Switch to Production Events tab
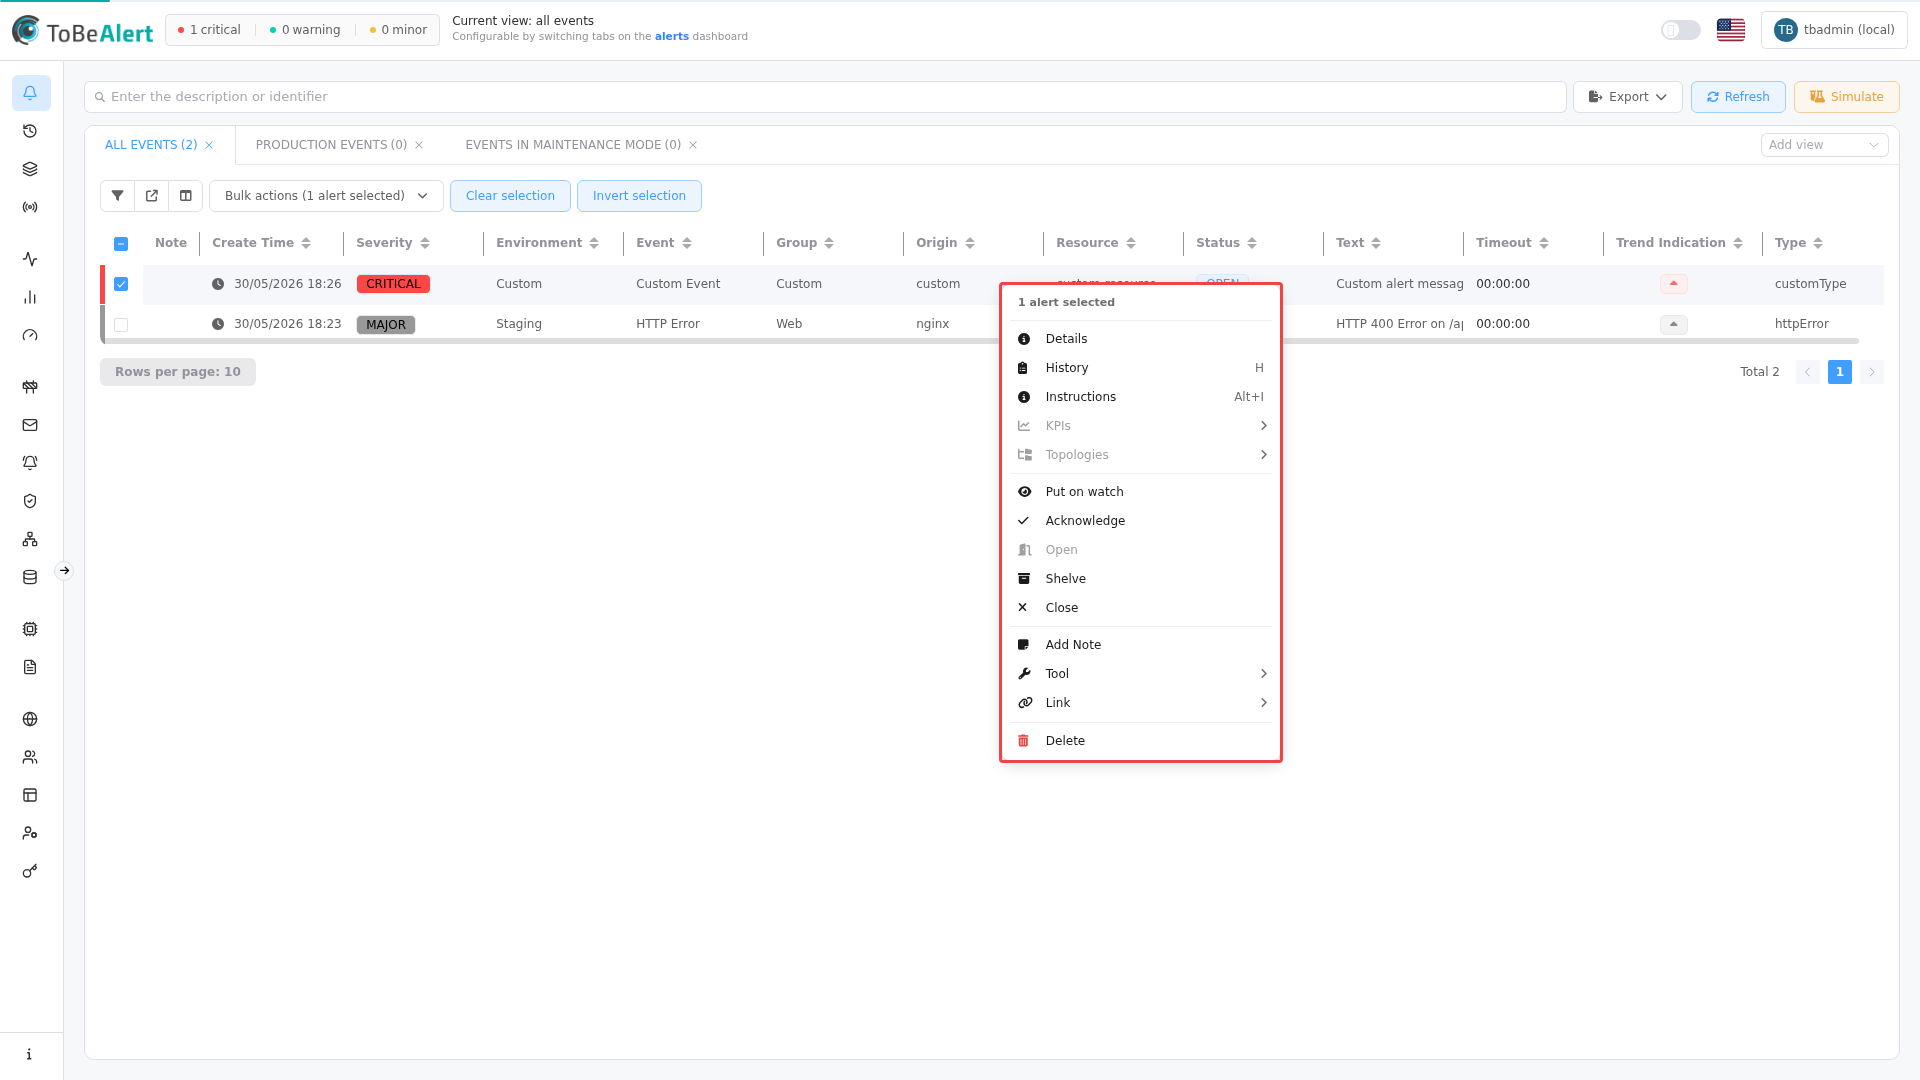Screen dimensions: 1920x1080 (x=331, y=145)
